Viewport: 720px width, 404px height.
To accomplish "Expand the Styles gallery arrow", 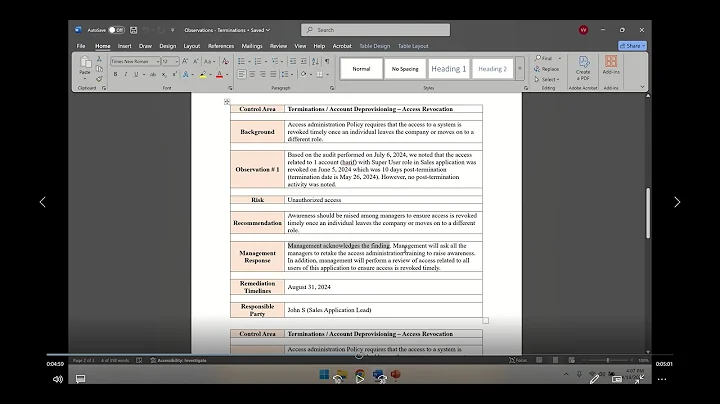I will tap(520, 69).
